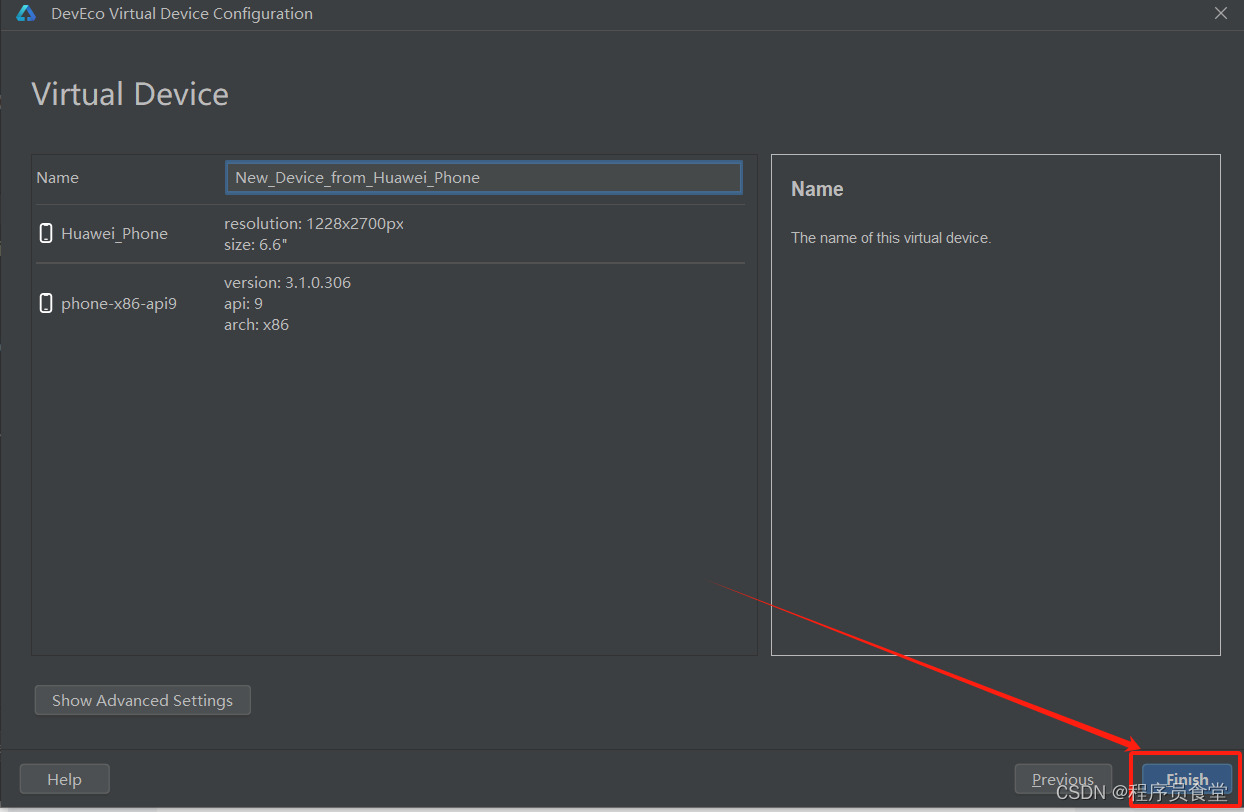Screen dimensions: 1244x812
Task: Select the phone-x86-api9 row label
Action: point(119,303)
